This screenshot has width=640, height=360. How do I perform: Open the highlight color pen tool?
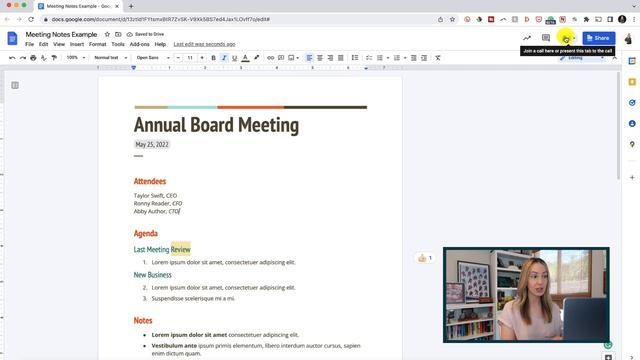pyautogui.click(x=256, y=58)
